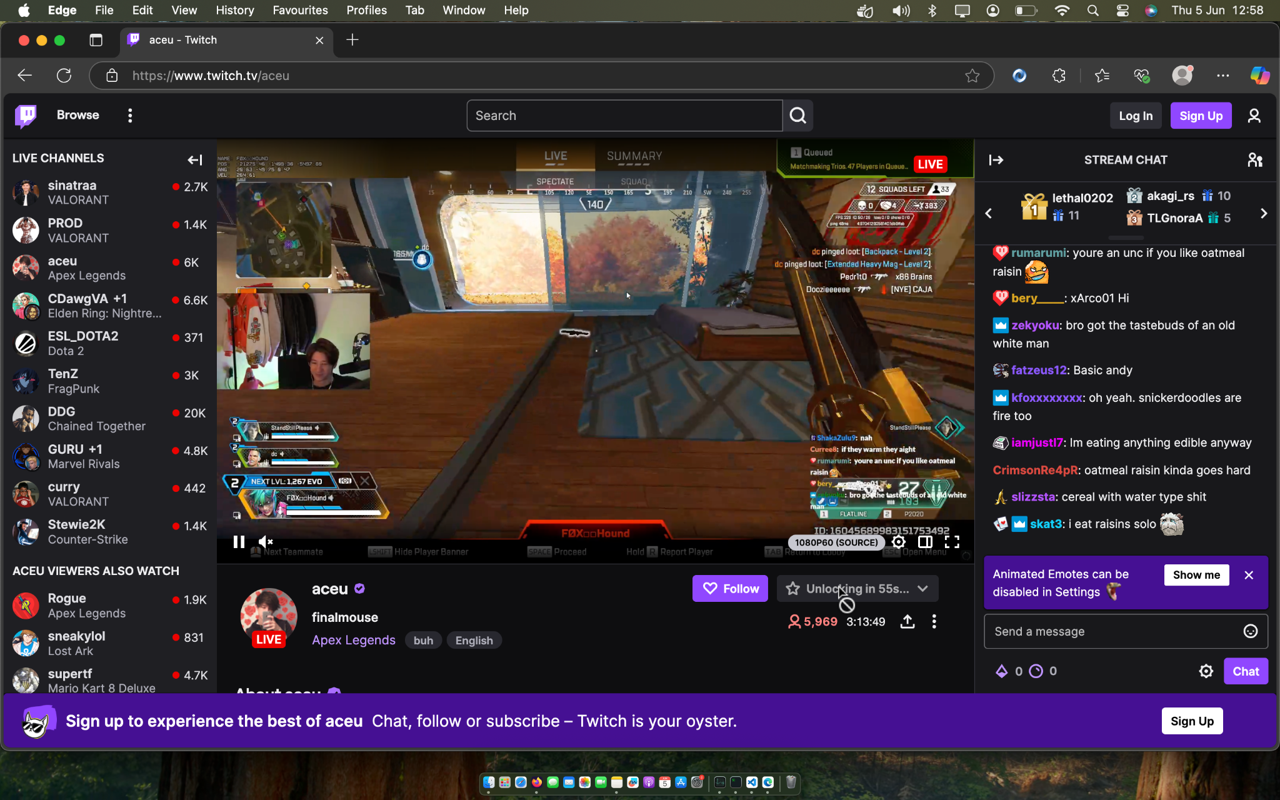Follow the aceu channel
This screenshot has width=1280, height=800.
pos(730,589)
